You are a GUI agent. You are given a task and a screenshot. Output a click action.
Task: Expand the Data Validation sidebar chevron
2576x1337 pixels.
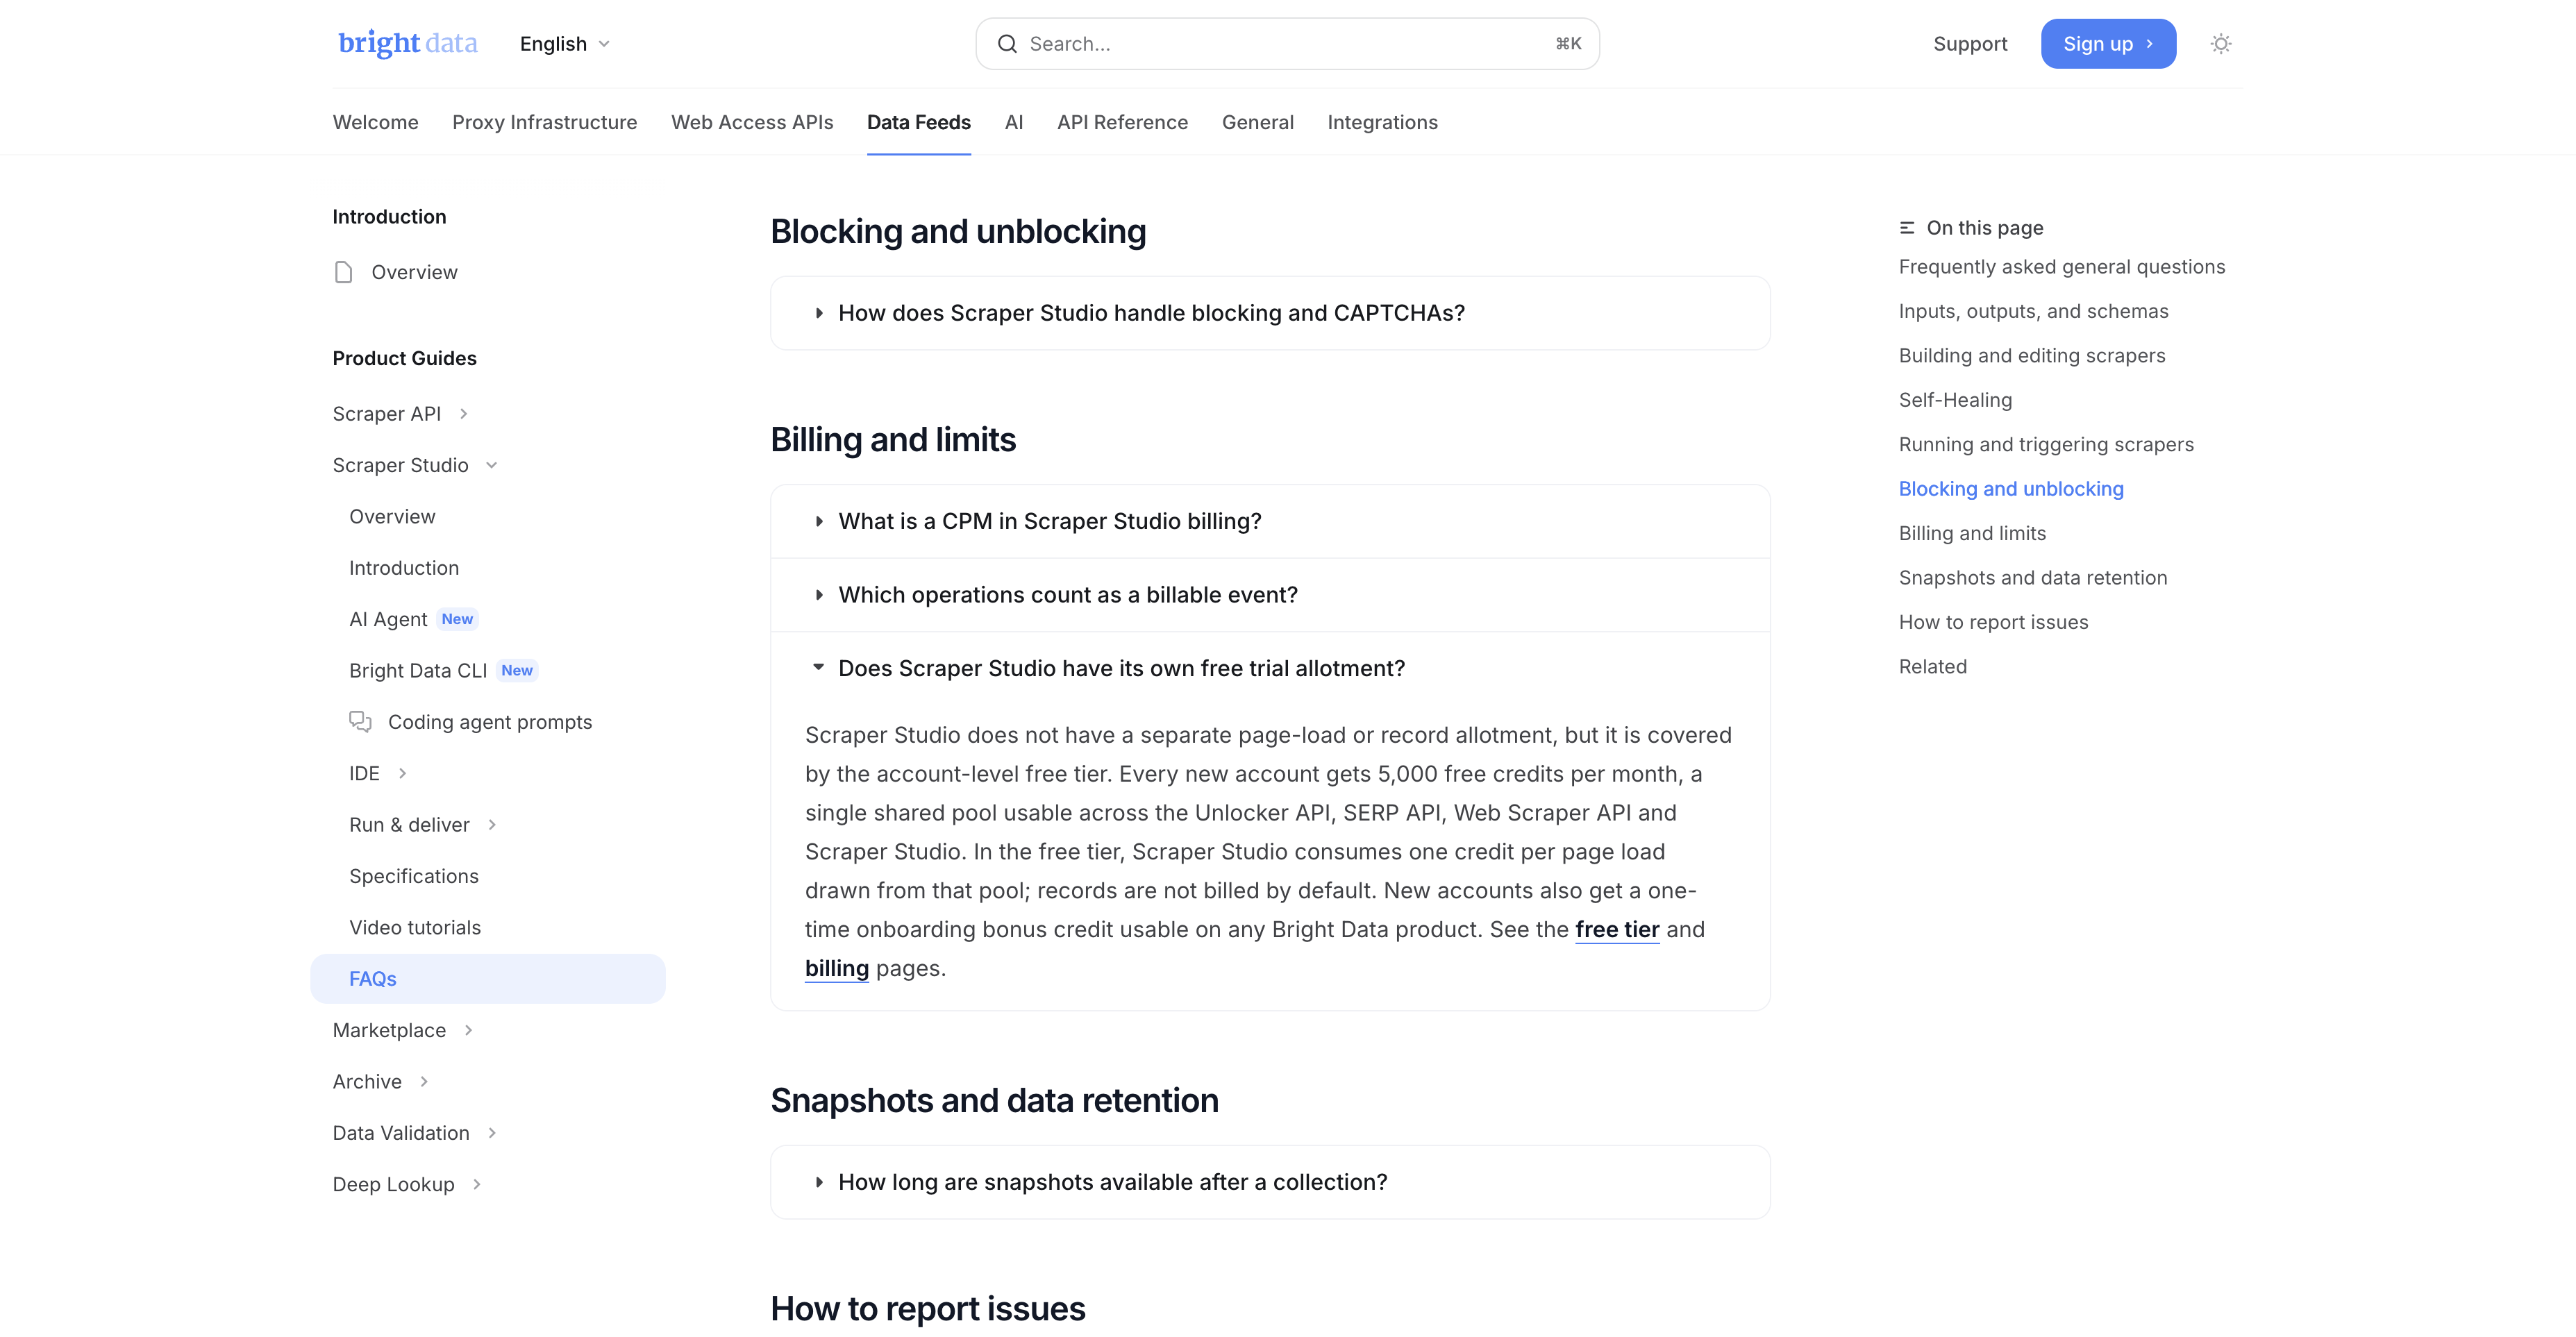(492, 1133)
